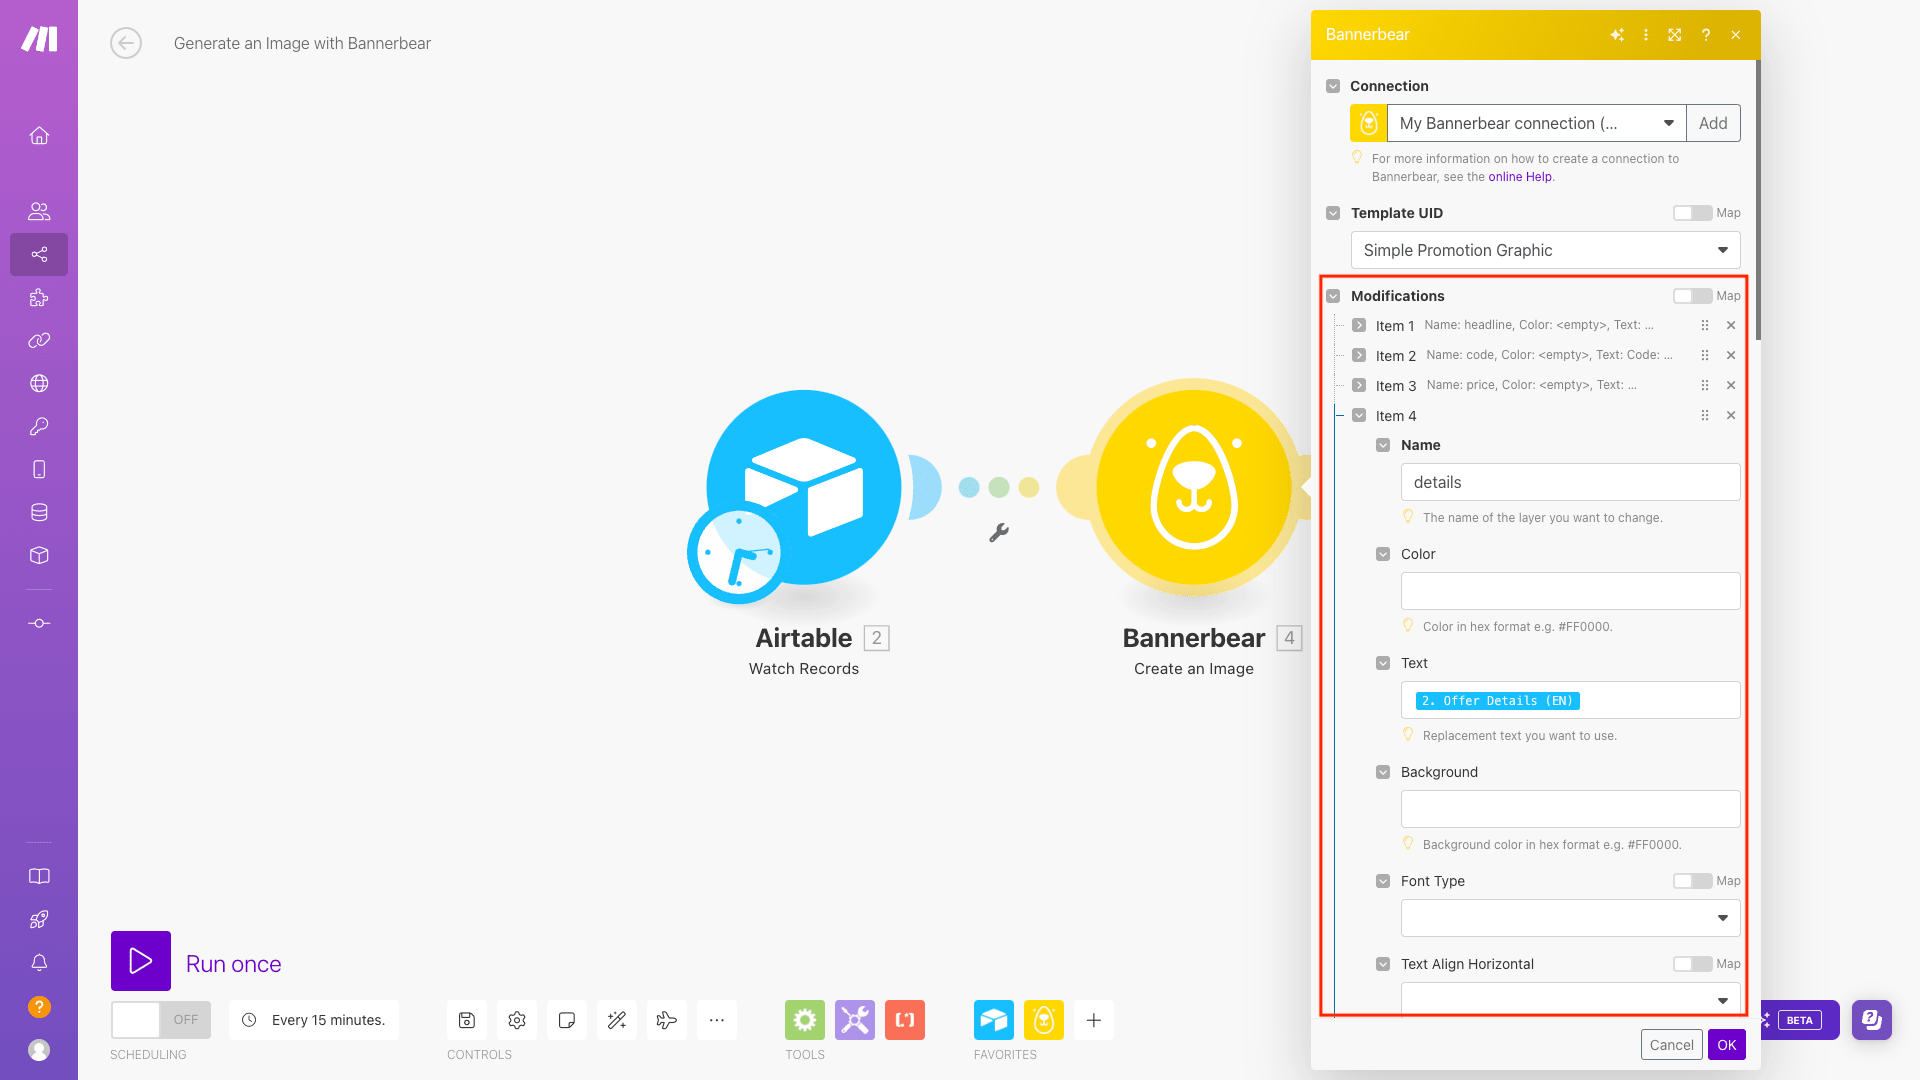Open the online Help link

(x=1520, y=177)
